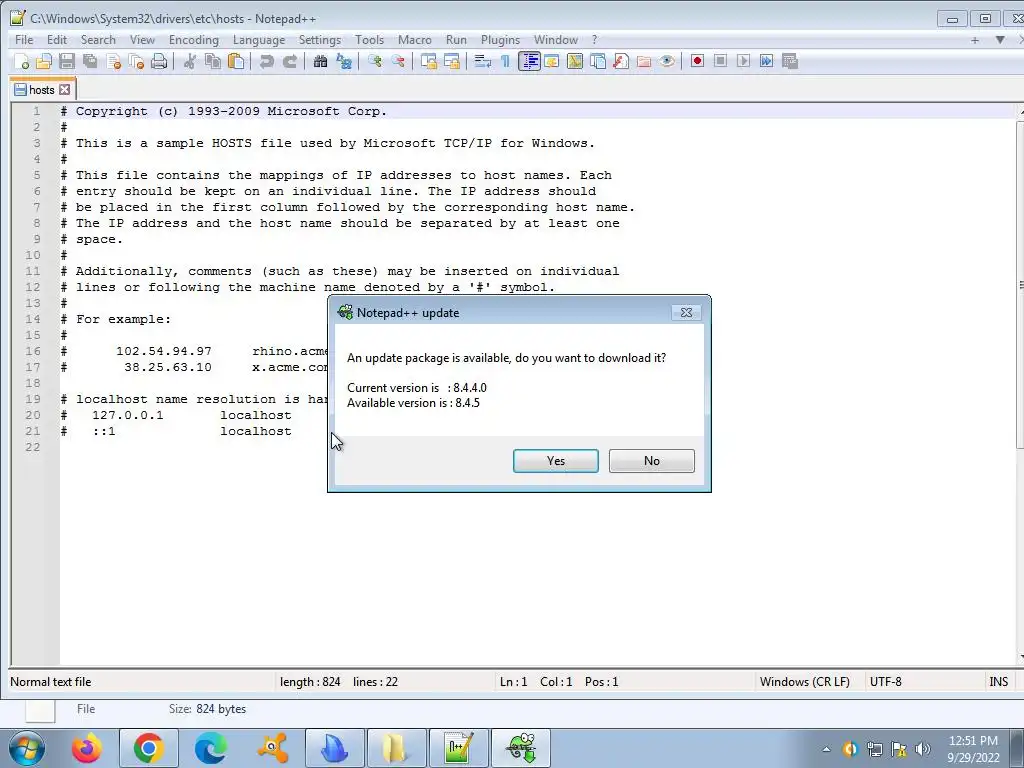The height and width of the screenshot is (768, 1024).
Task: Click line number 22 in the margin
Action: tap(33, 447)
